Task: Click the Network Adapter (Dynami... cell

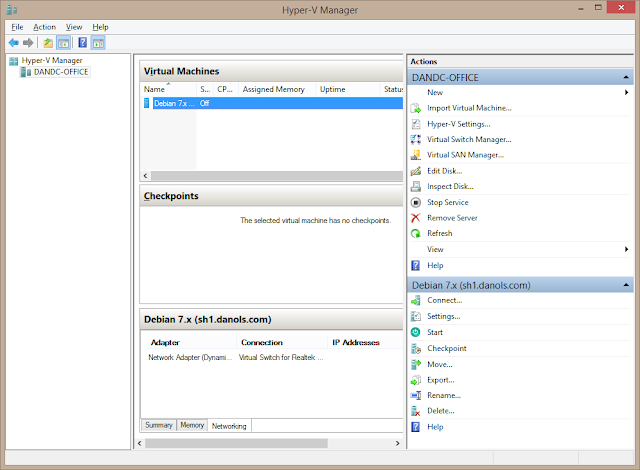Action: (x=190, y=357)
